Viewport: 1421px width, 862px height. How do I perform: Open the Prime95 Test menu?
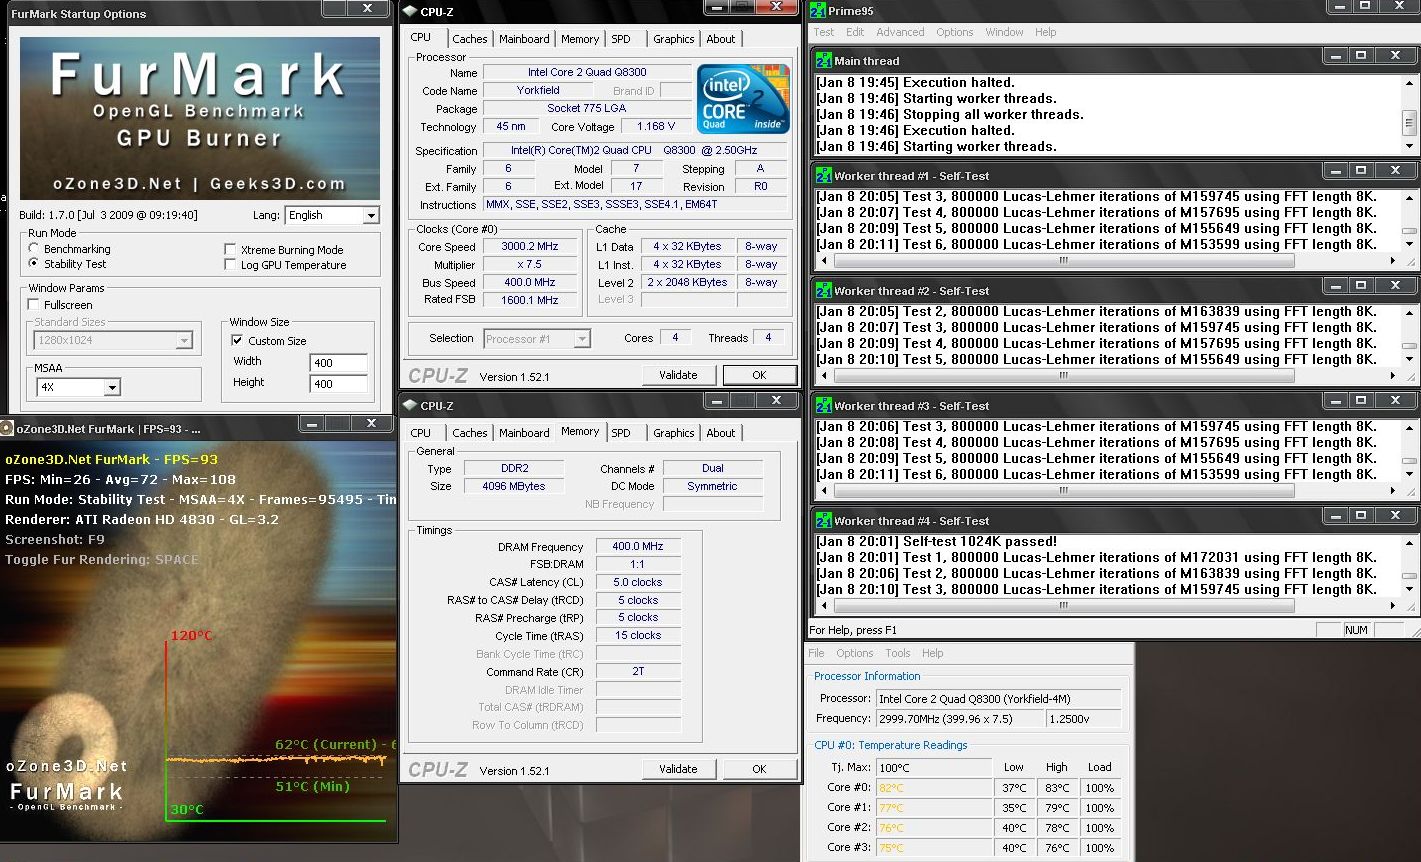(824, 32)
